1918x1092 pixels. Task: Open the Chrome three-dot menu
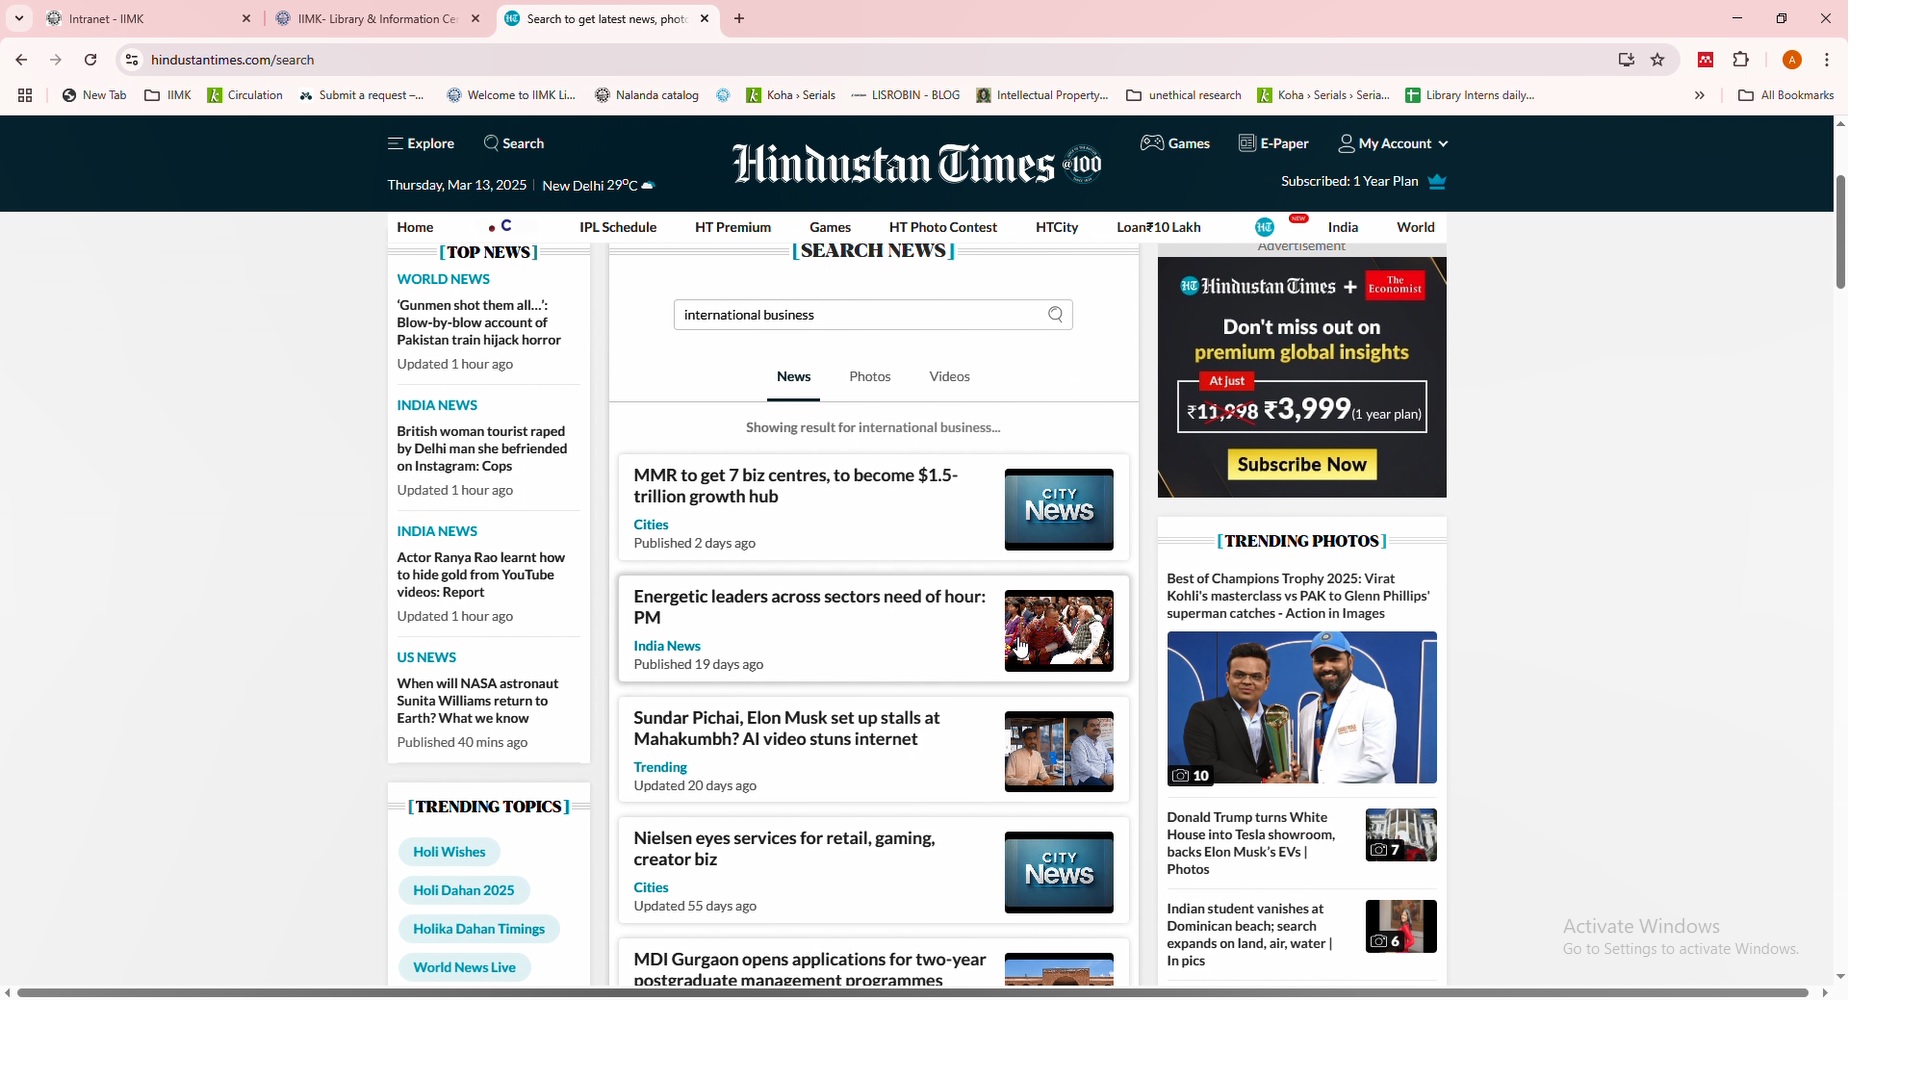(x=1826, y=60)
